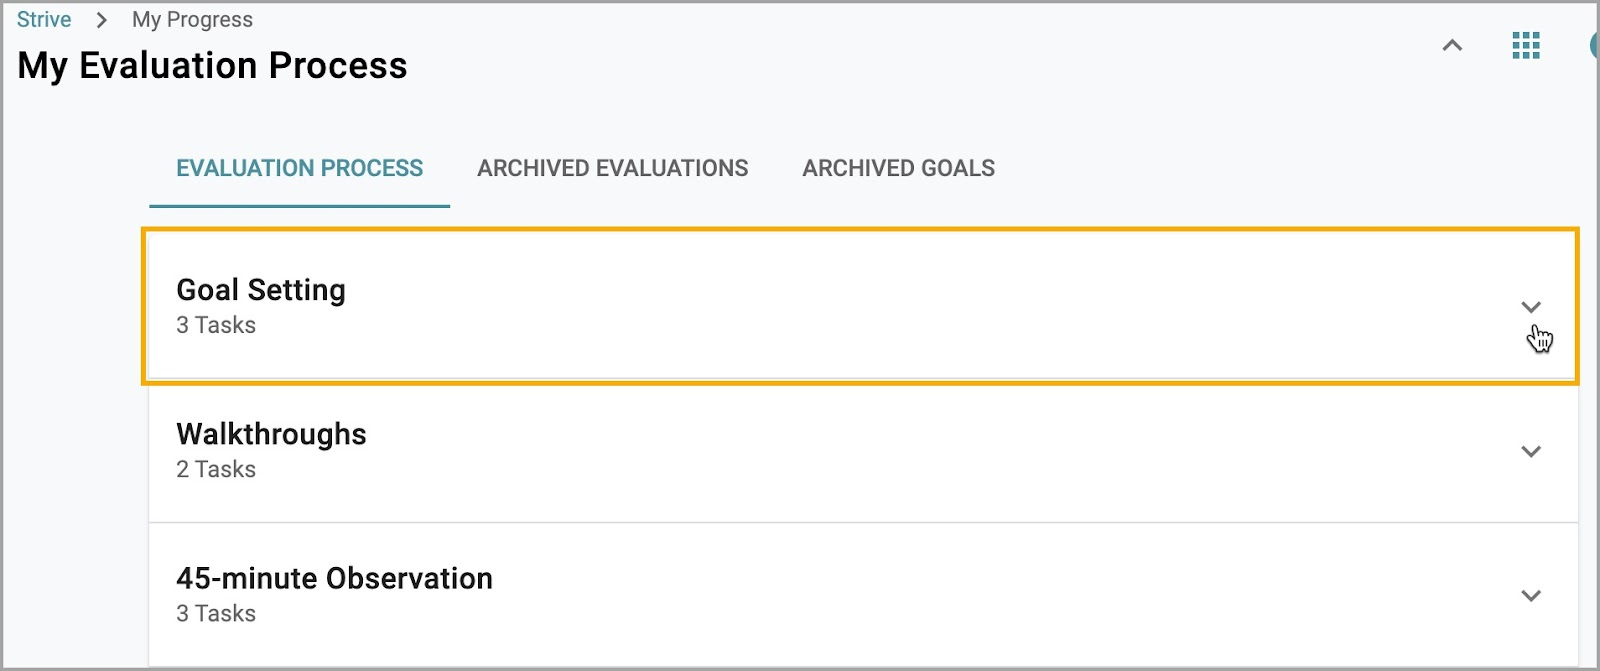The width and height of the screenshot is (1600, 671).
Task: Open the Archived Evaluations tab
Action: pyautogui.click(x=612, y=168)
